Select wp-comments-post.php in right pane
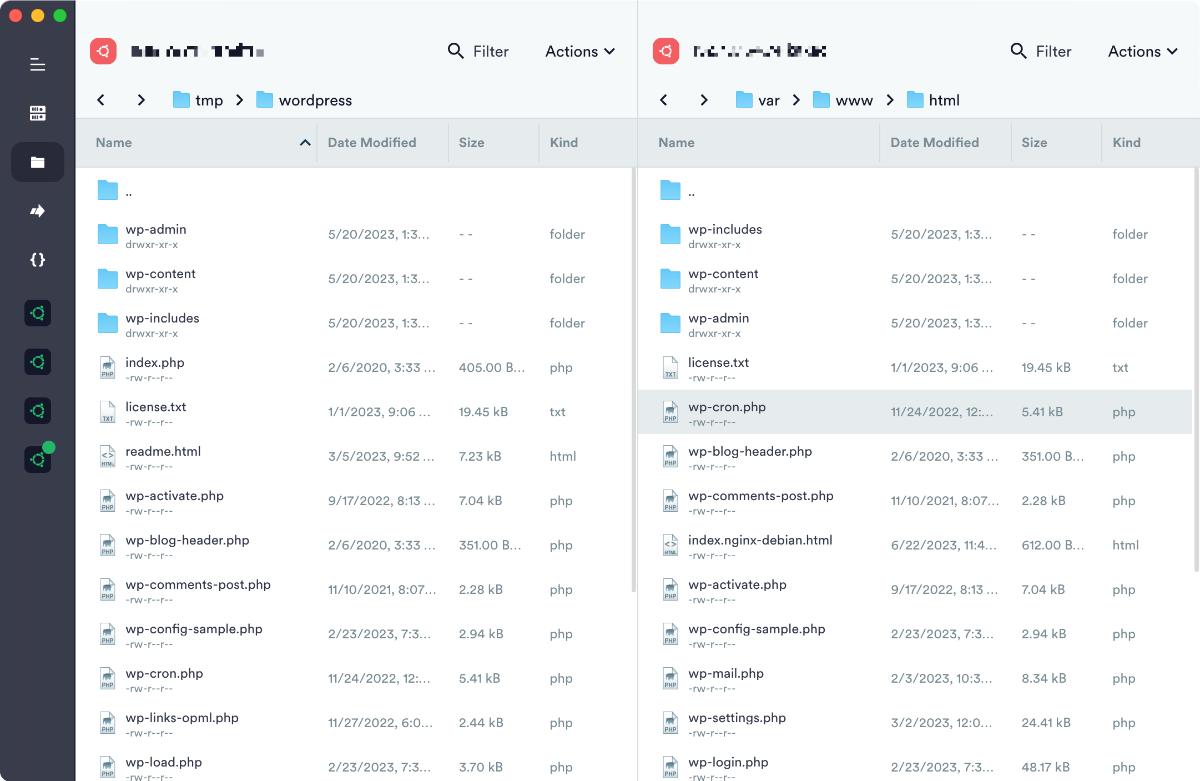Screen dimensions: 1200x781 (x=915, y=500)
